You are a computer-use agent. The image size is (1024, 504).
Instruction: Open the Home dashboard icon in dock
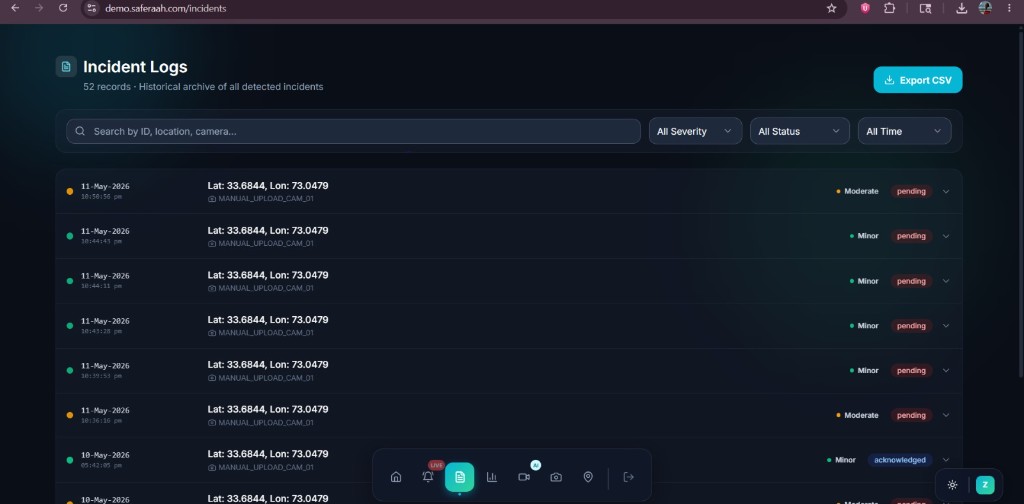[396, 477]
